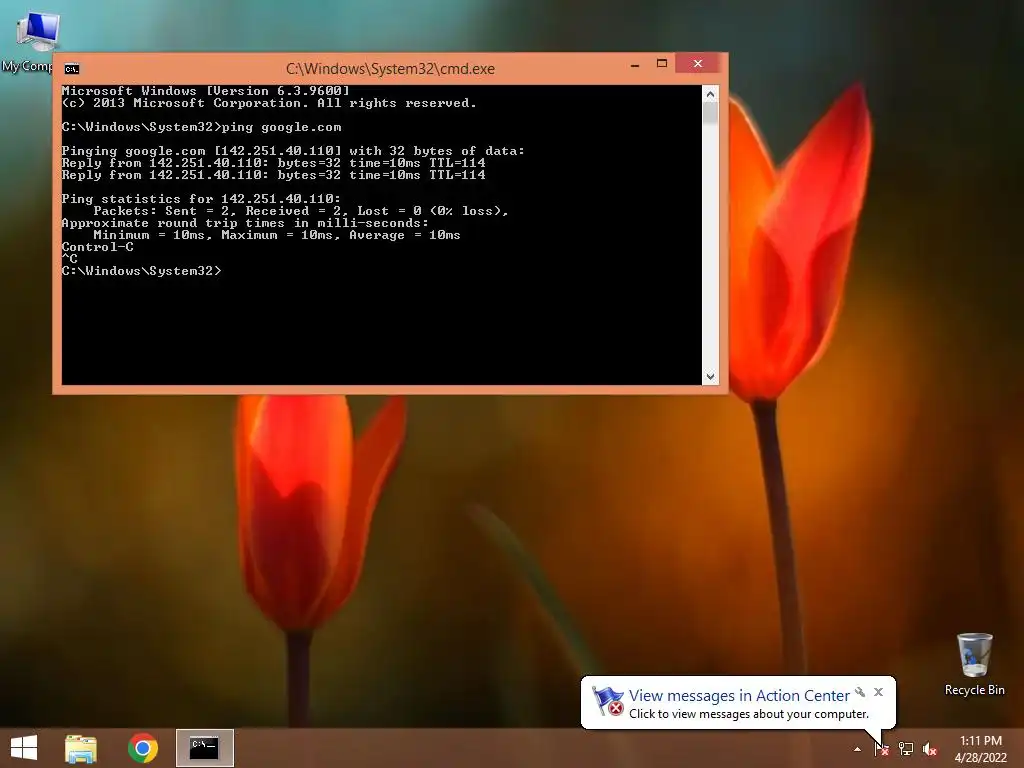Click the 'Microsoft Windows [Version 6.3.9600]' line
This screenshot has width=1024, height=768.
[x=205, y=91]
